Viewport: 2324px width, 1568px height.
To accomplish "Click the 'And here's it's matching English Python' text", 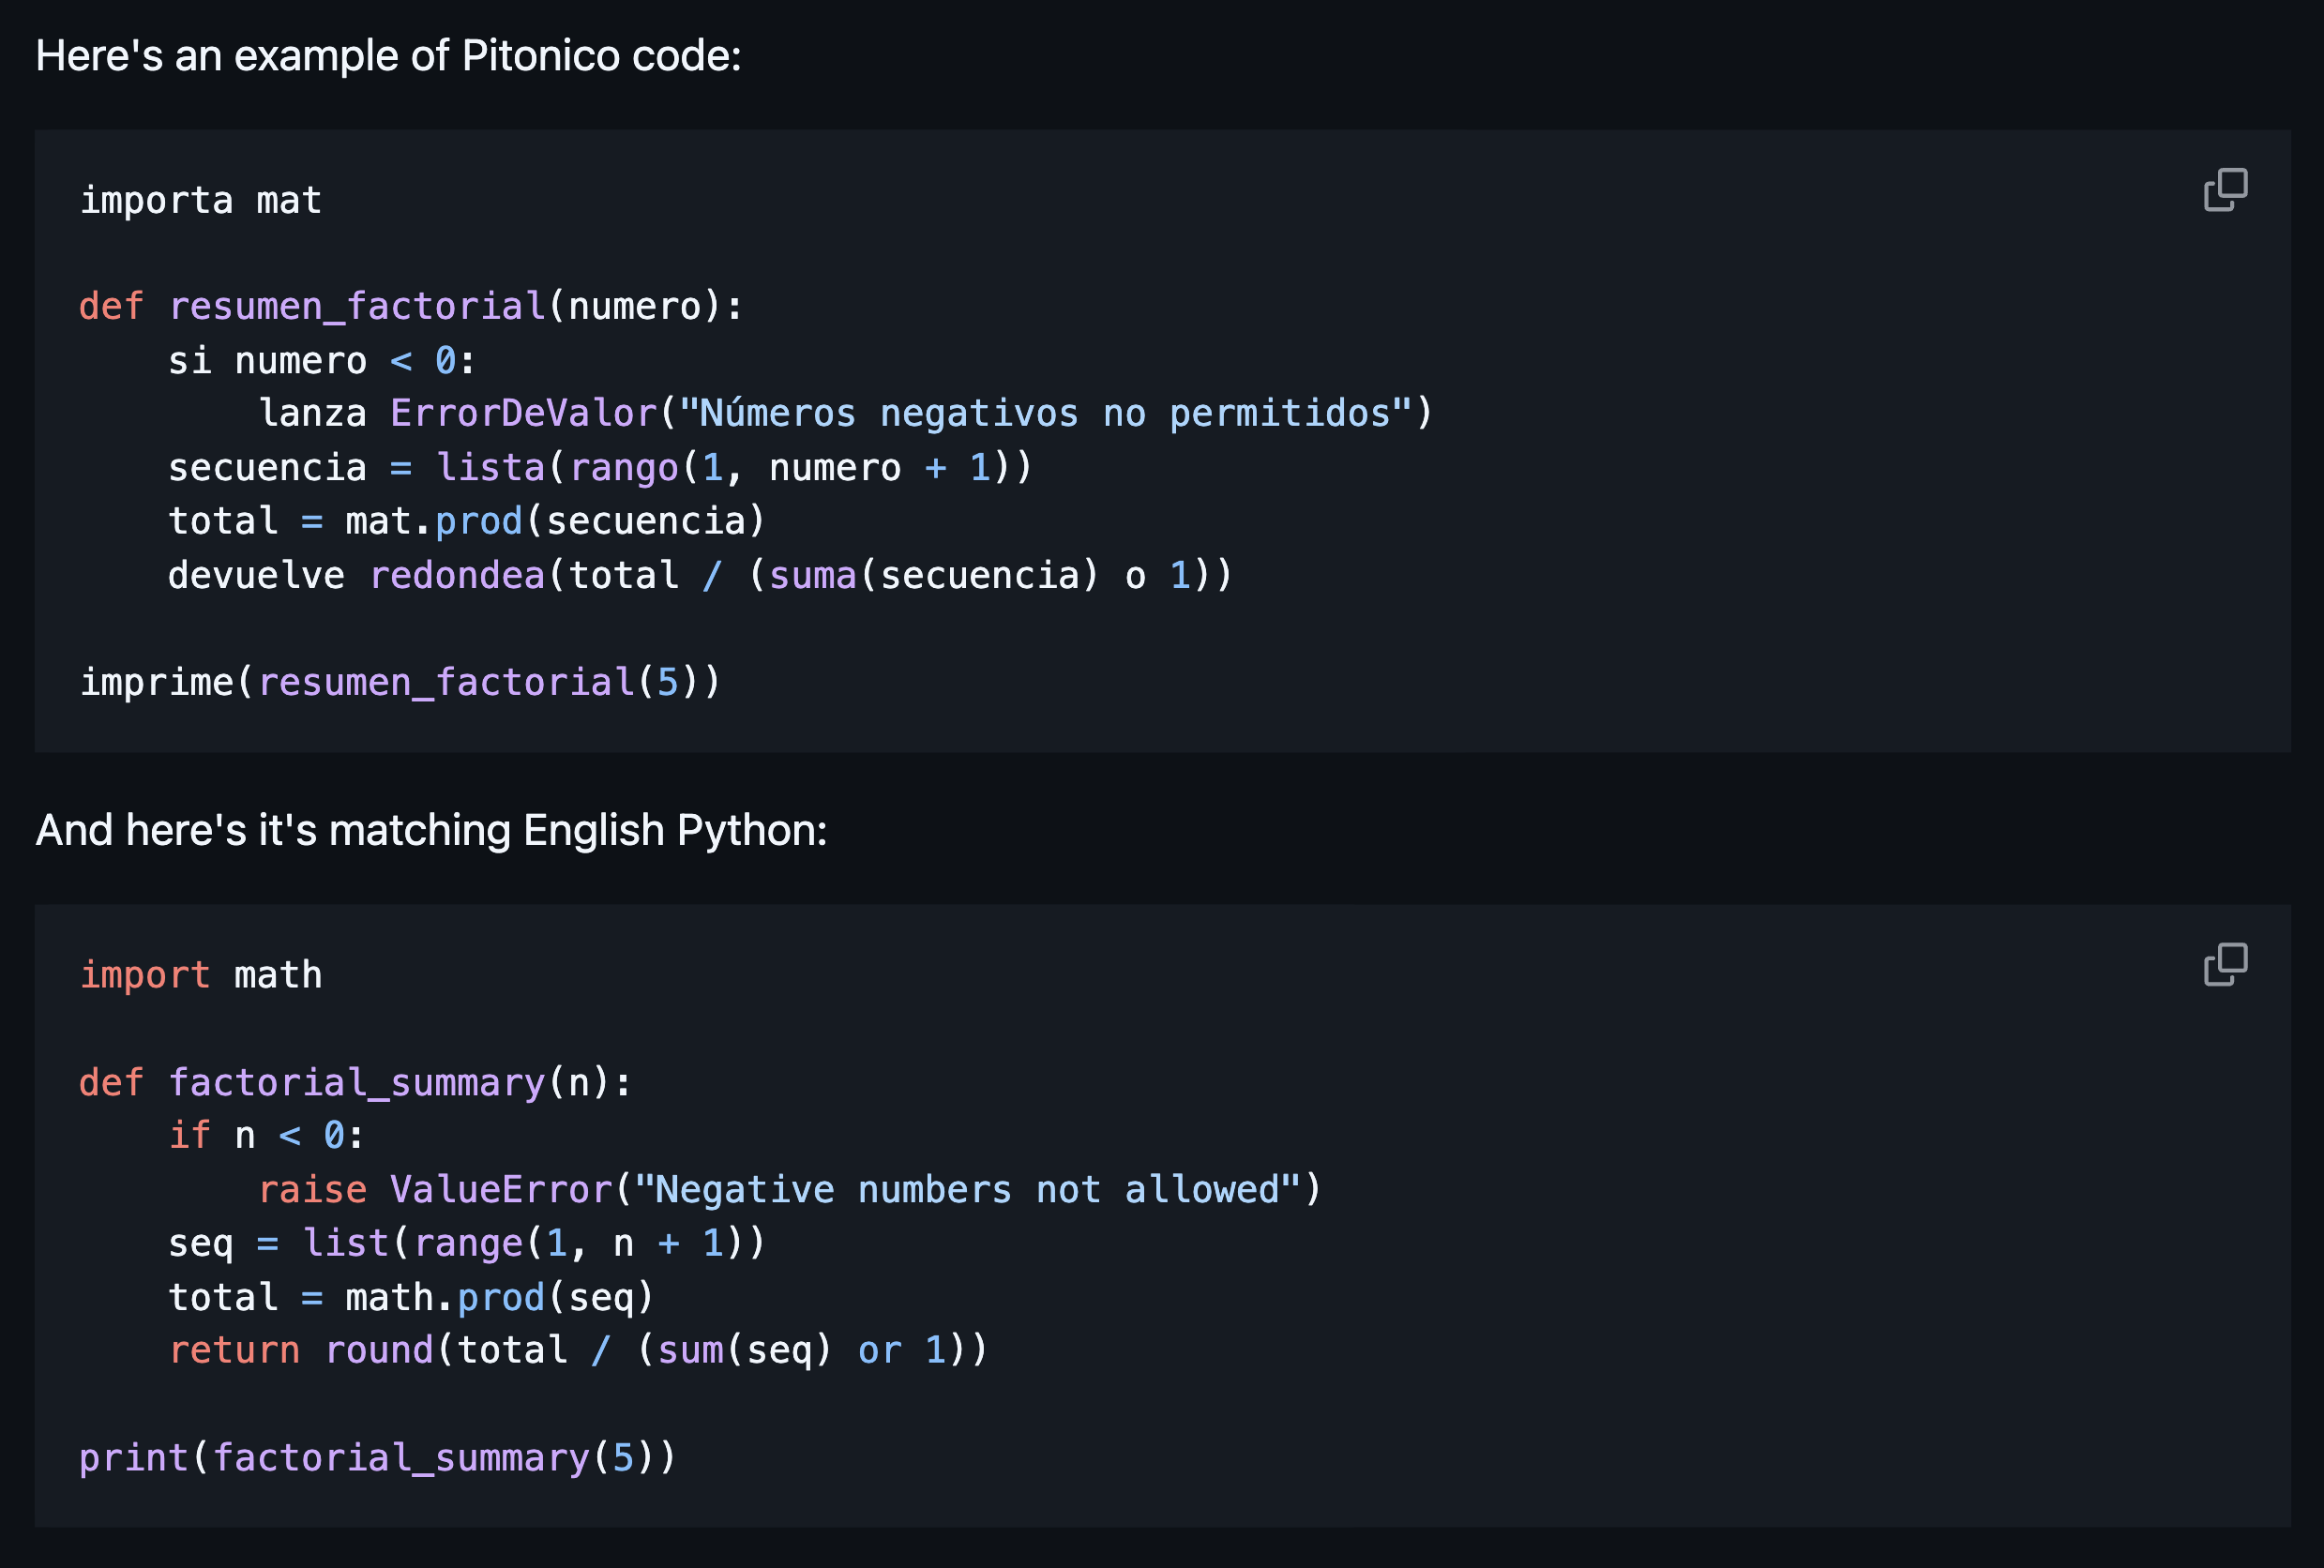I will tap(431, 830).
